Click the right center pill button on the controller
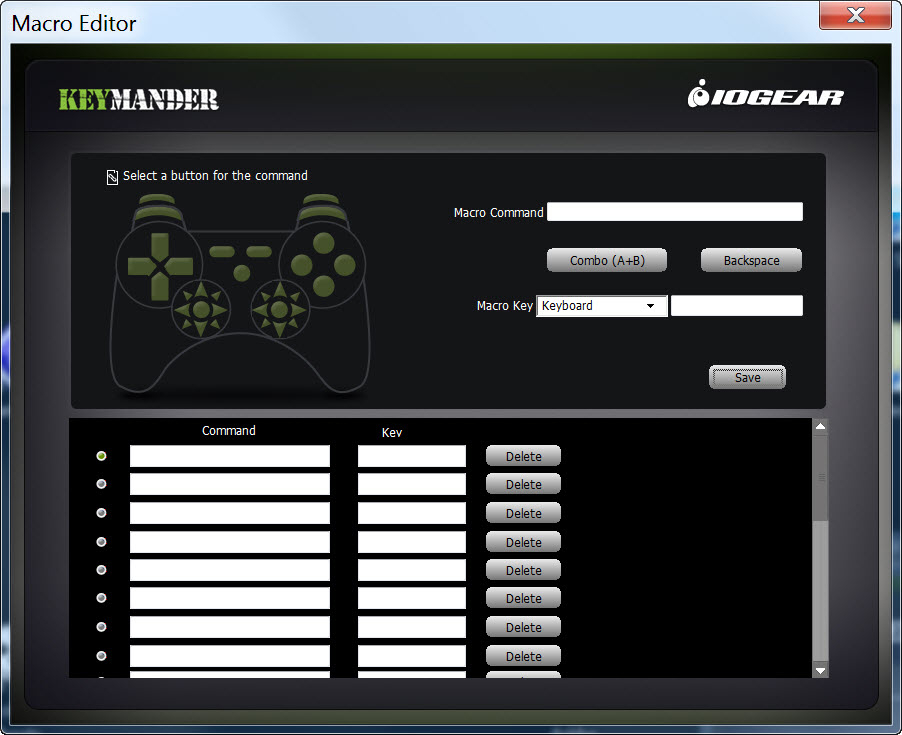Screen dimensions: 902x735 [x=259, y=251]
